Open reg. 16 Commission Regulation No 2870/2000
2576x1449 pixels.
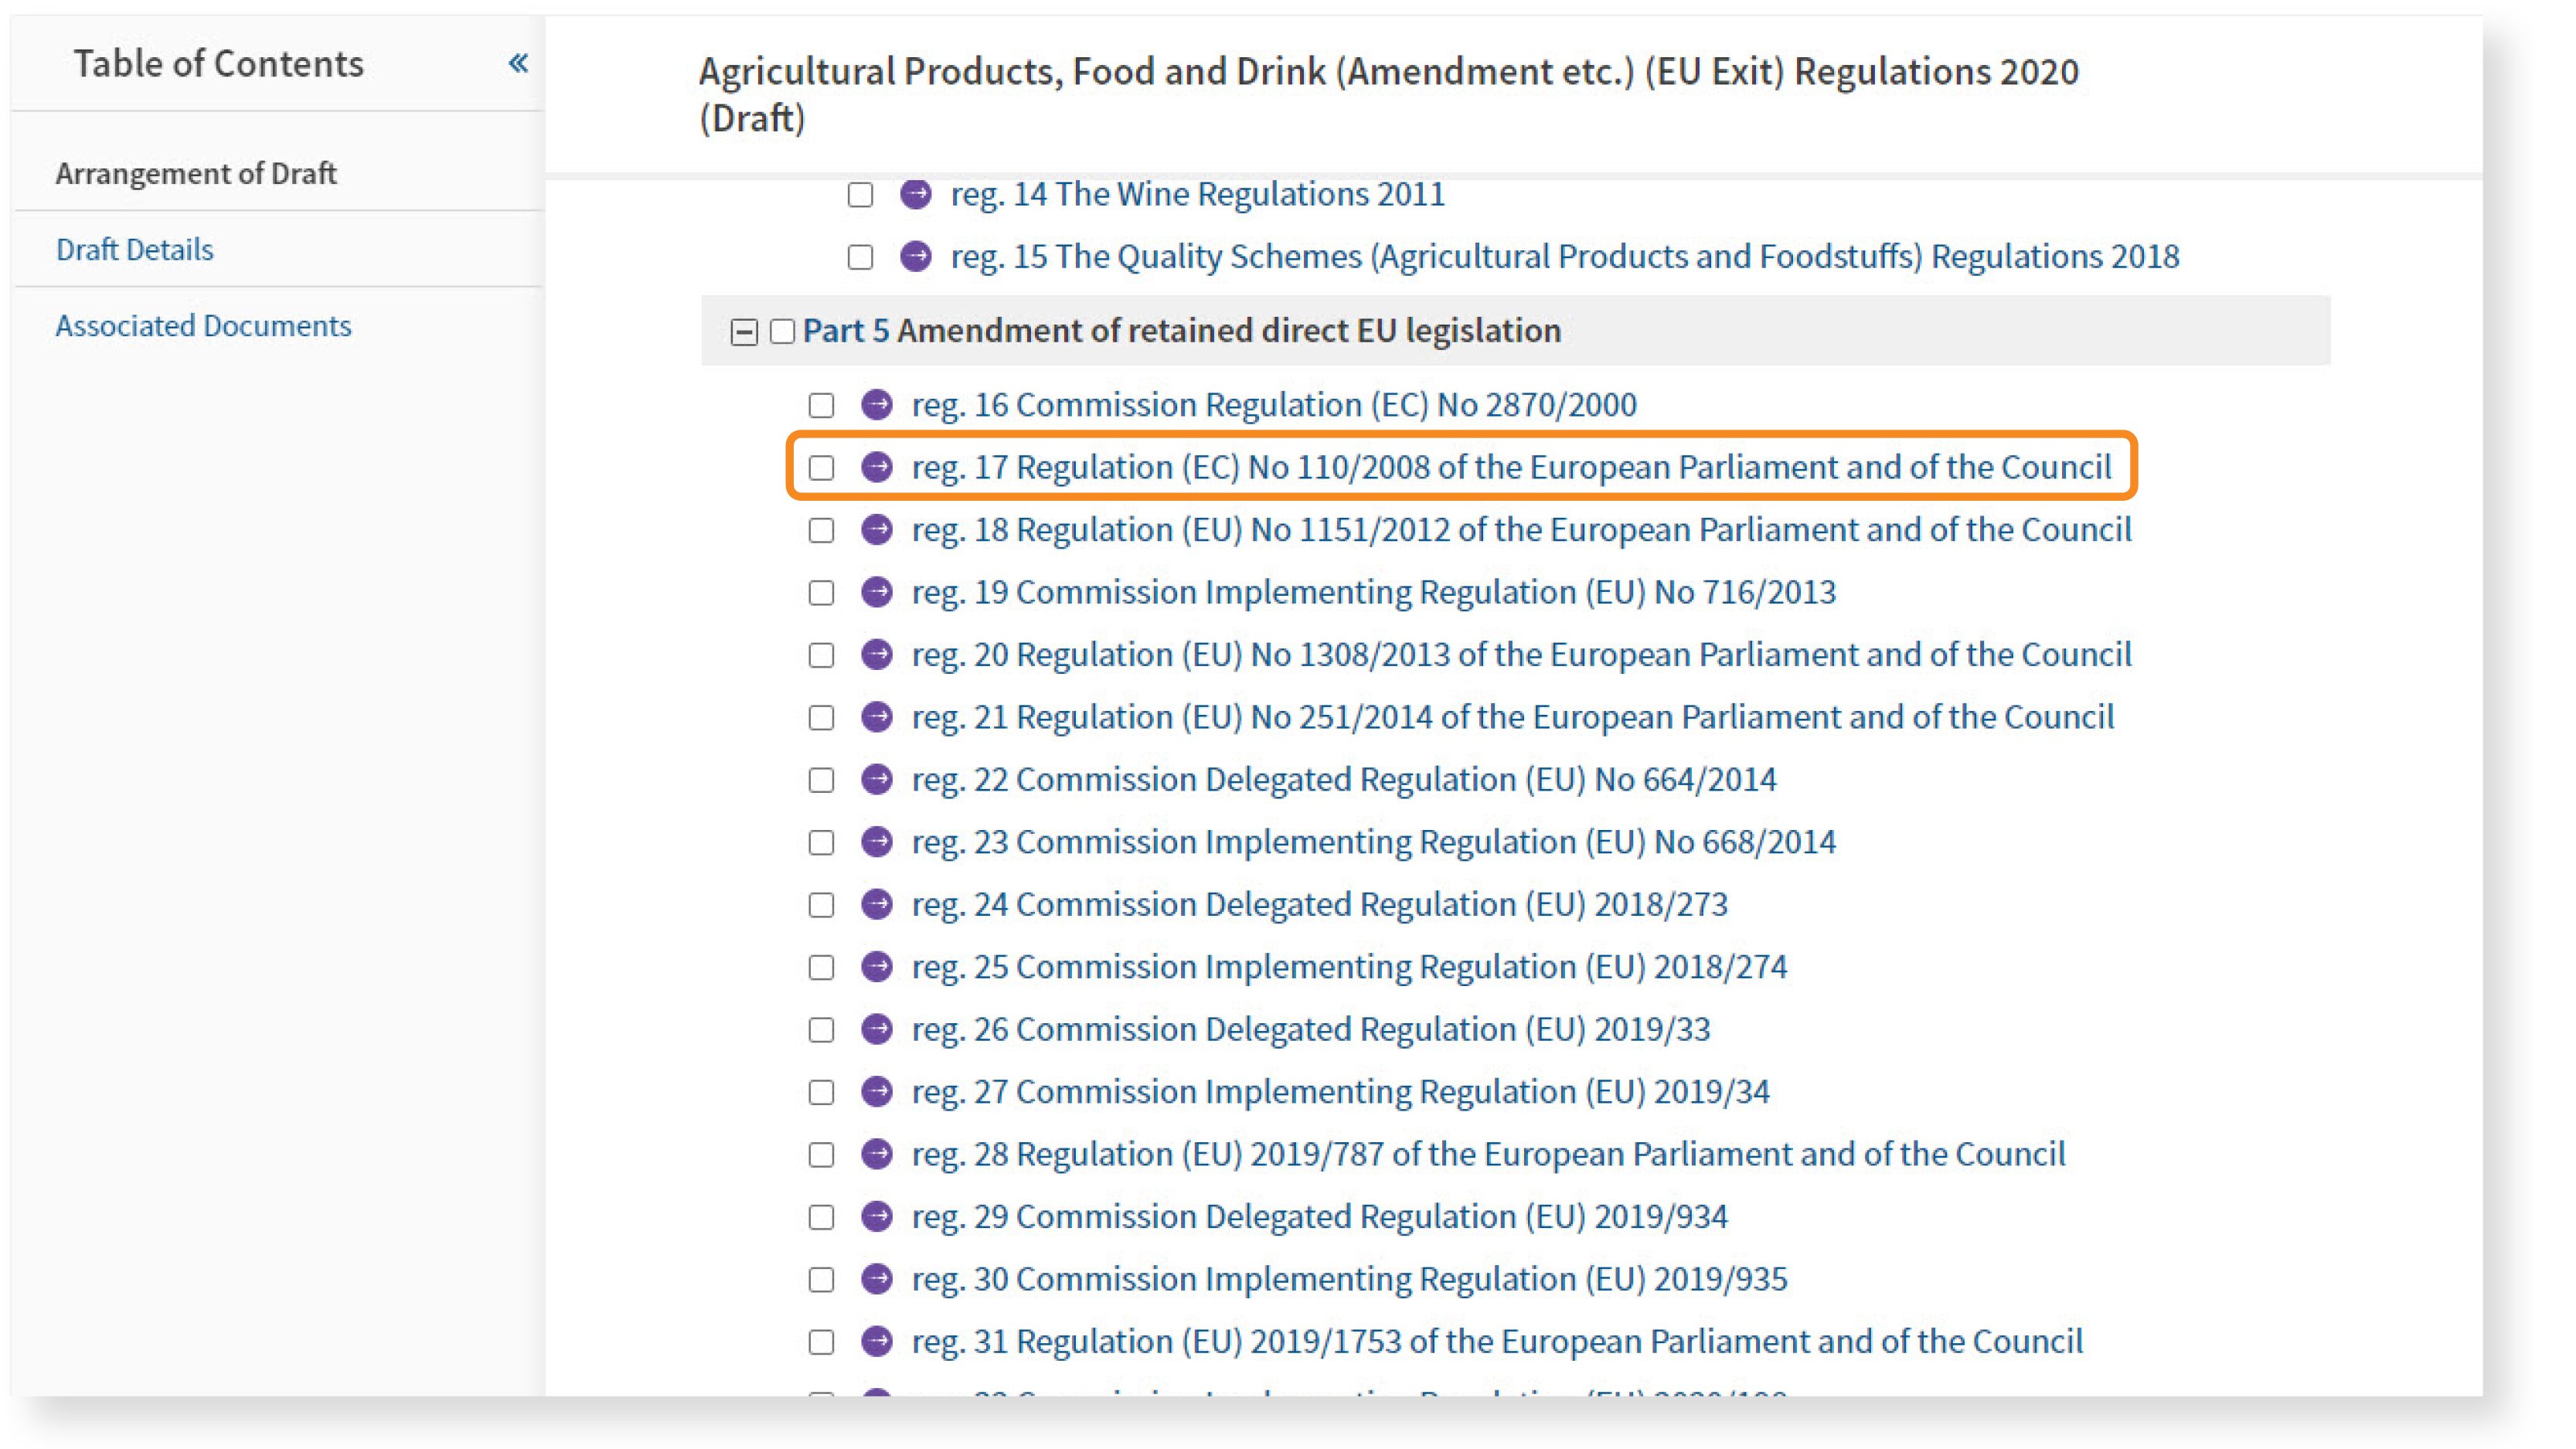[1274, 405]
